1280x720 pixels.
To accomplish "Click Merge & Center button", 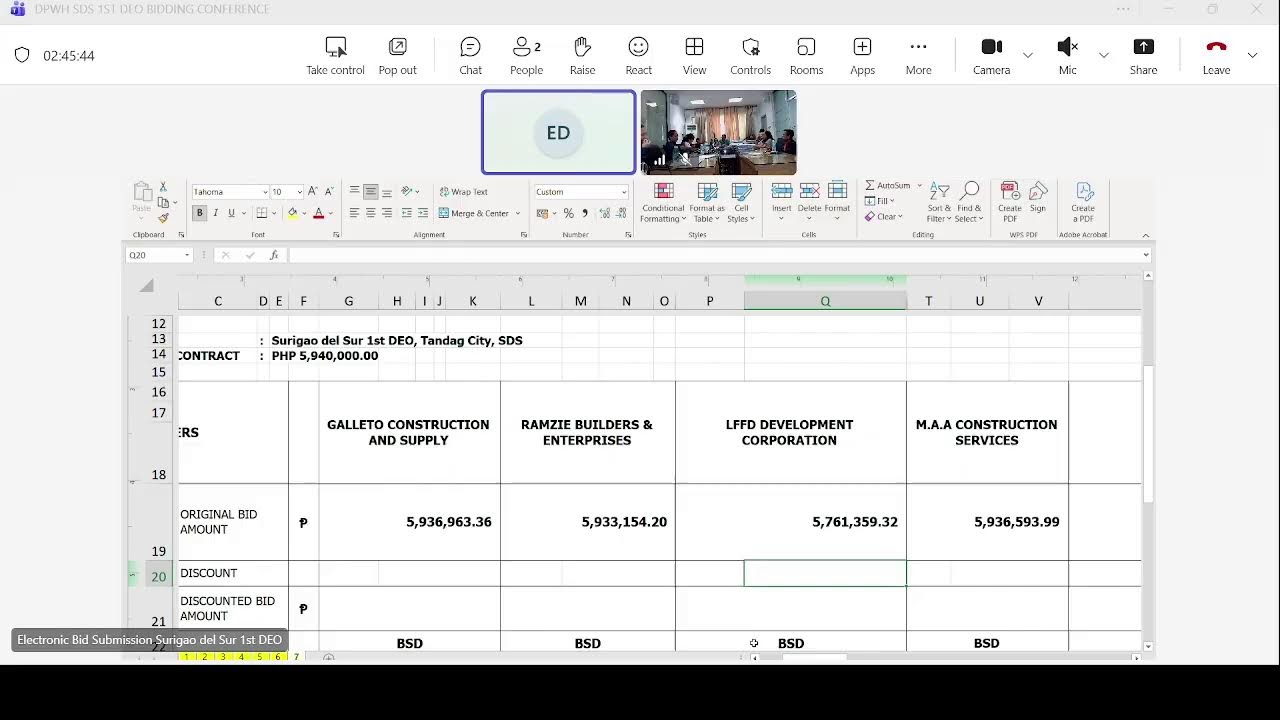I will pos(474,213).
